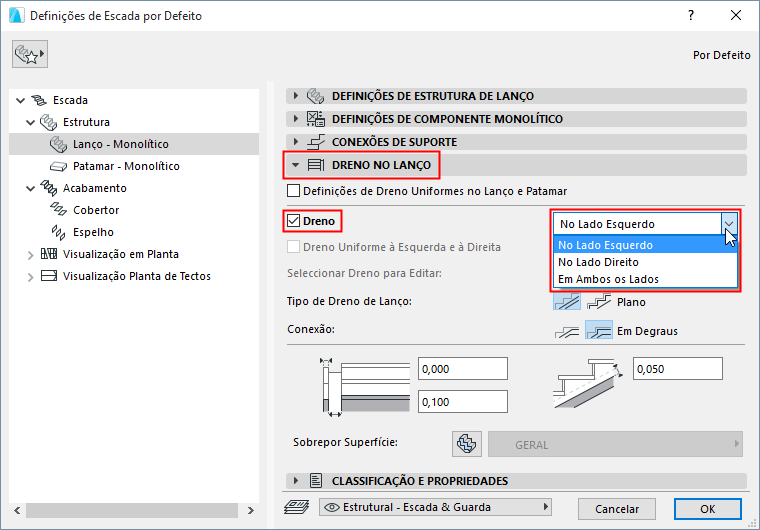The image size is (760, 530).
Task: Click the Lanço - Monolítico flight icon
Action: point(59,144)
